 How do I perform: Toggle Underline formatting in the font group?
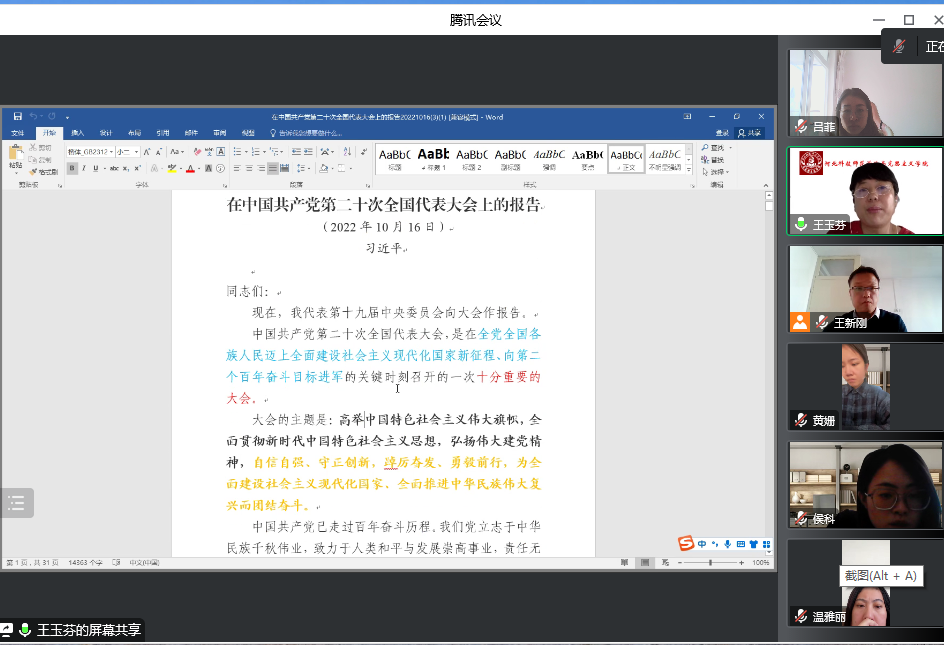95,168
